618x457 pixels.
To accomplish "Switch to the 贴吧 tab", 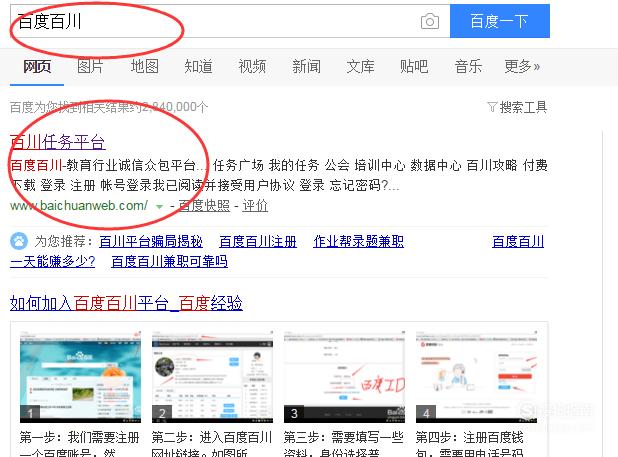I will pyautogui.click(x=414, y=67).
